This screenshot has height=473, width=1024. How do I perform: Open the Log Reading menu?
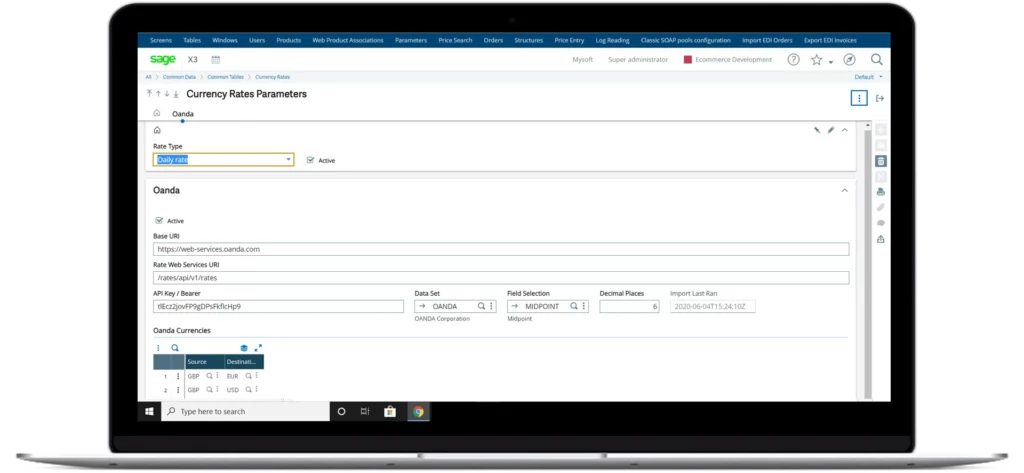click(x=613, y=40)
